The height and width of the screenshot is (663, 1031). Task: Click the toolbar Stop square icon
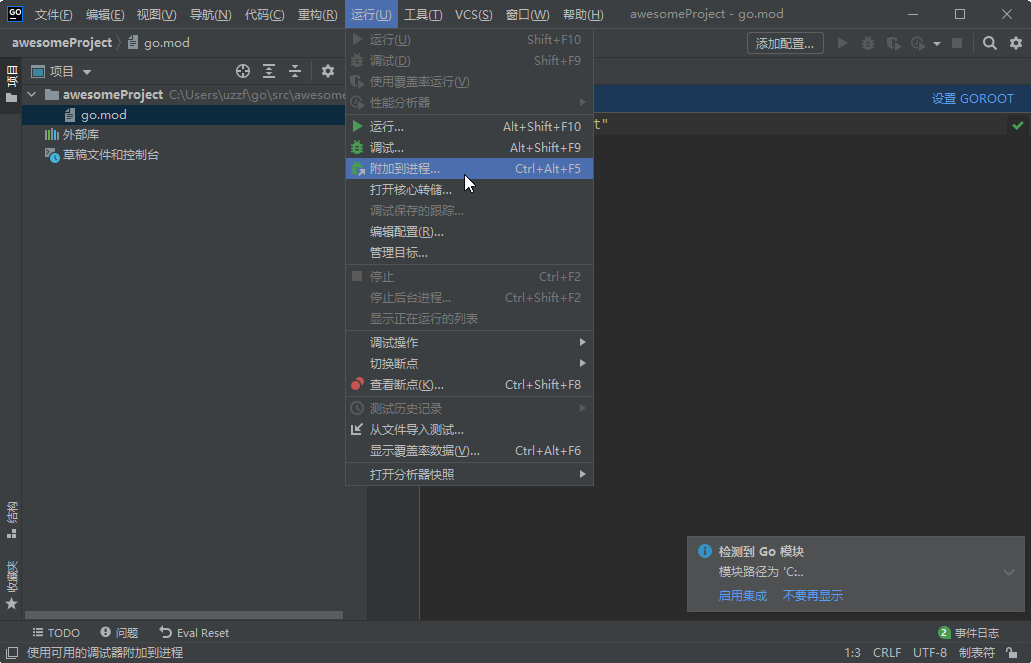coord(957,43)
